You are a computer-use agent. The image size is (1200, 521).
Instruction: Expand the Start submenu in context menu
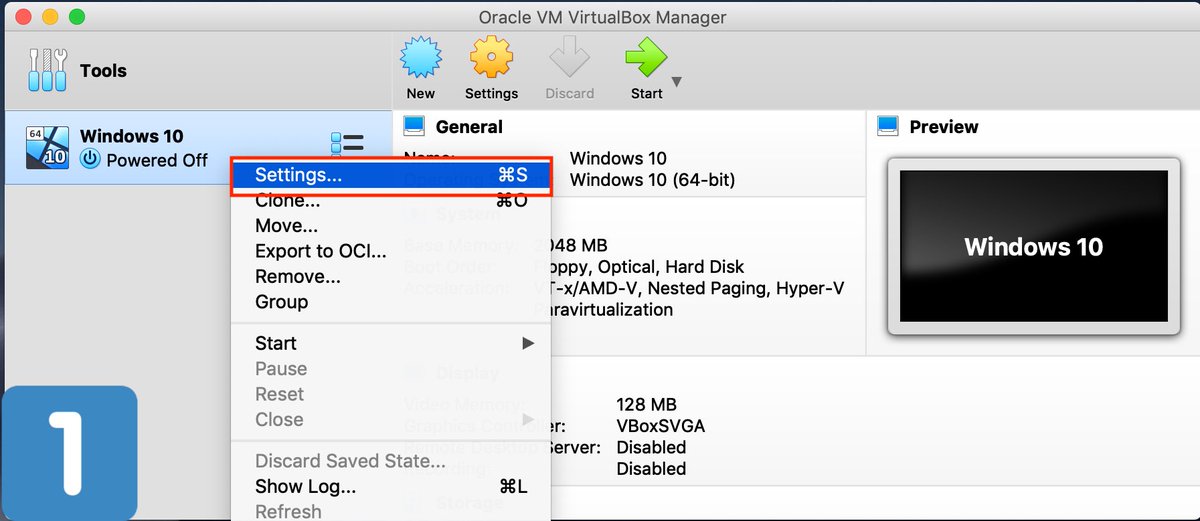[x=390, y=343]
